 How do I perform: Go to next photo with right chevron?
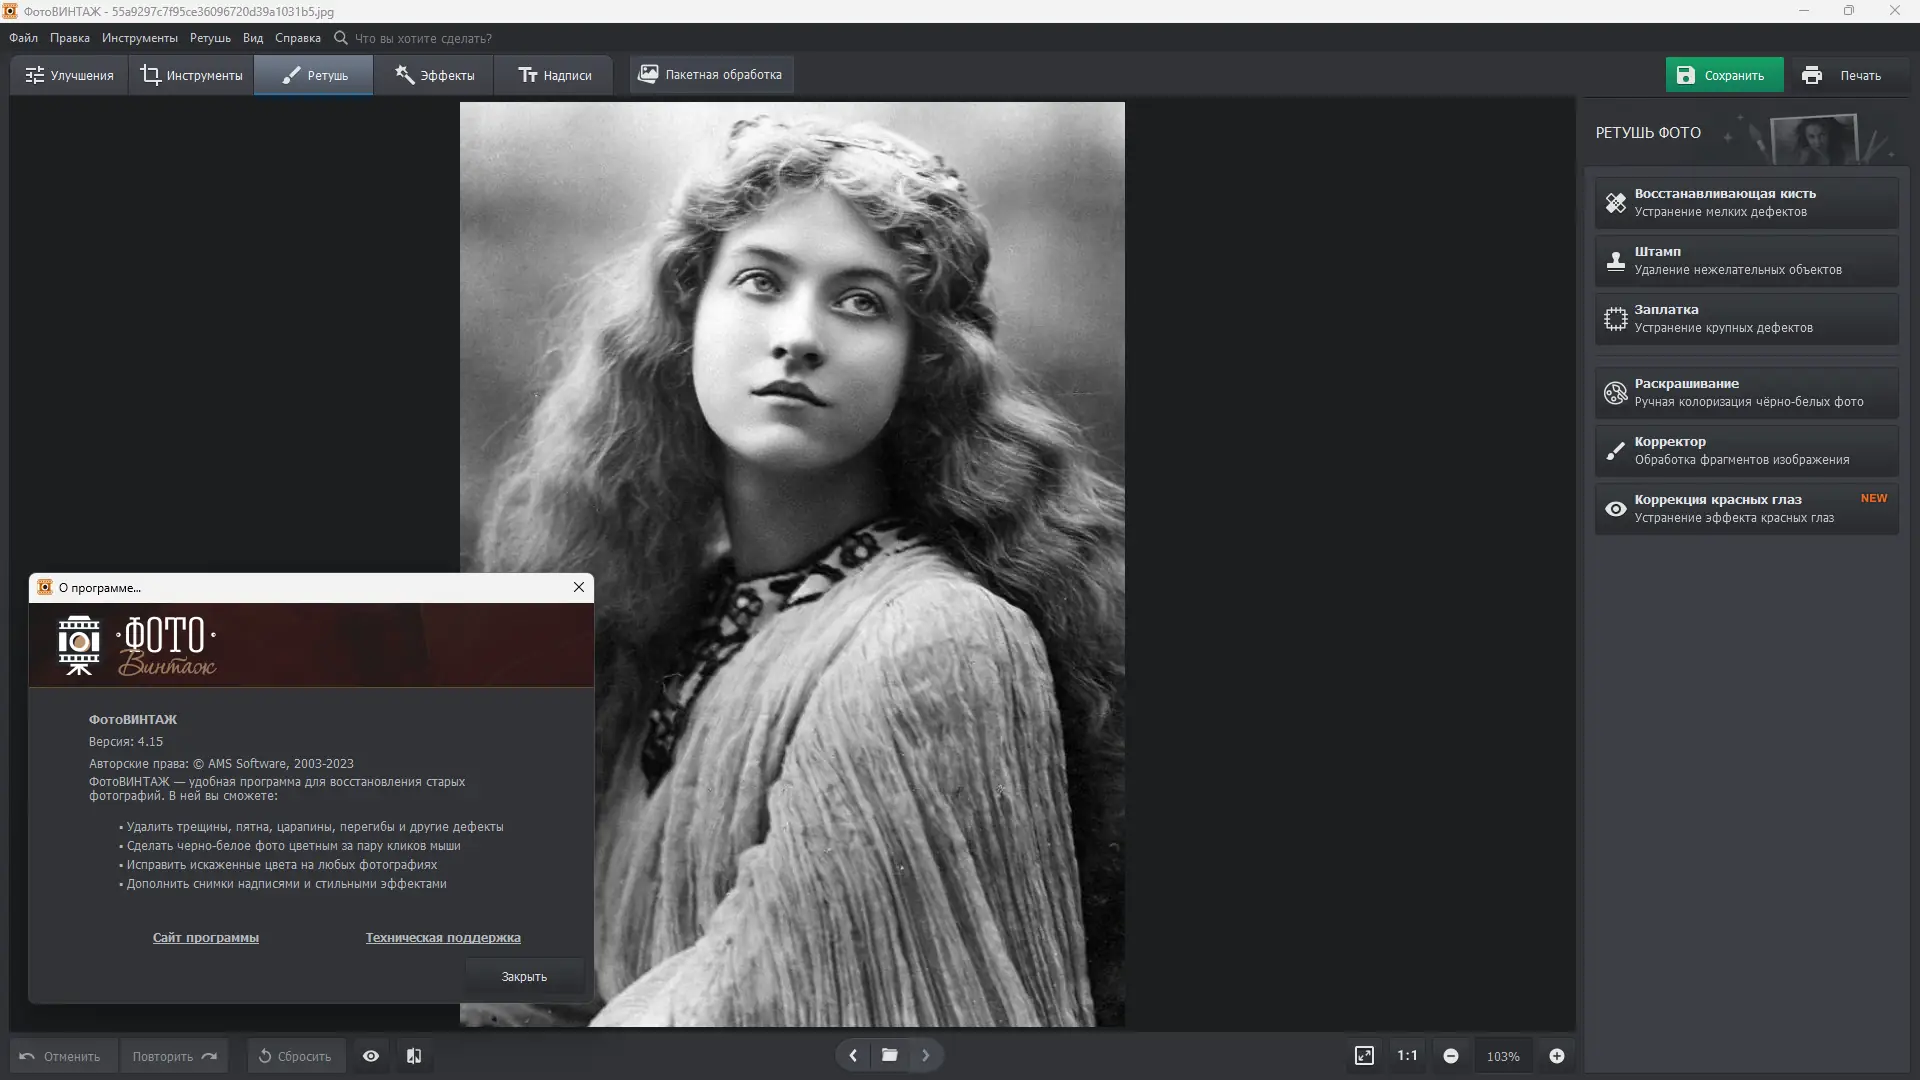pos(925,1055)
